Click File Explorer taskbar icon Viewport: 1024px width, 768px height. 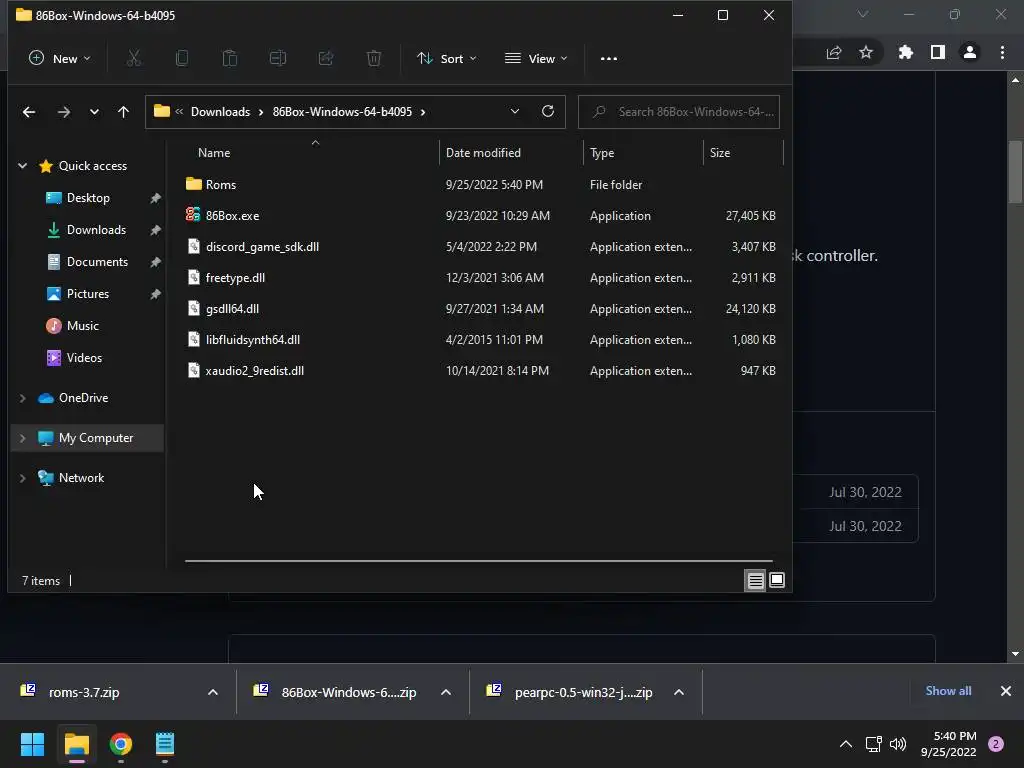[x=76, y=744]
